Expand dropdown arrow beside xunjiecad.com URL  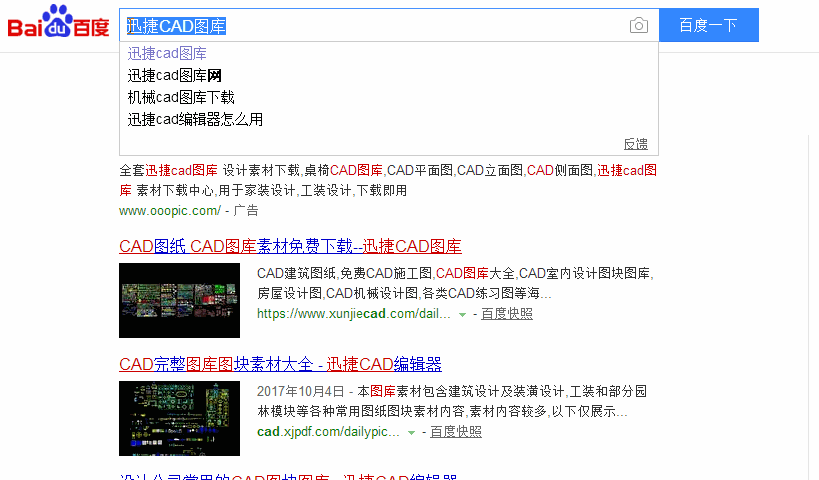click(x=462, y=314)
